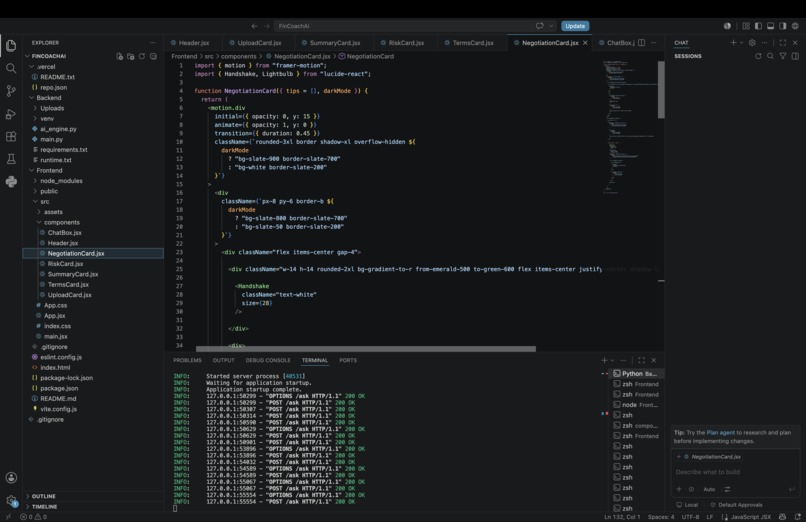Open new terminal profile dropdown arrow

tap(612, 360)
